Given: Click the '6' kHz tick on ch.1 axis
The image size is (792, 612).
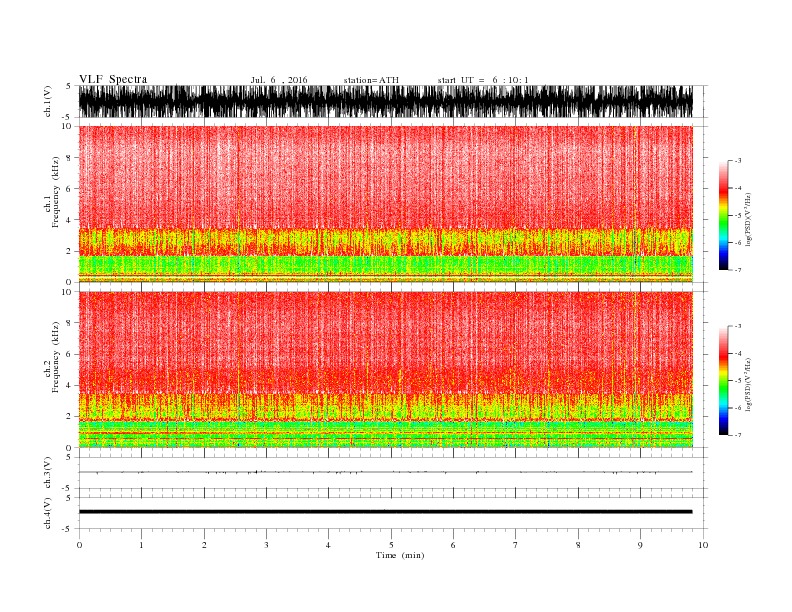Looking at the screenshot, I should pos(70,189).
